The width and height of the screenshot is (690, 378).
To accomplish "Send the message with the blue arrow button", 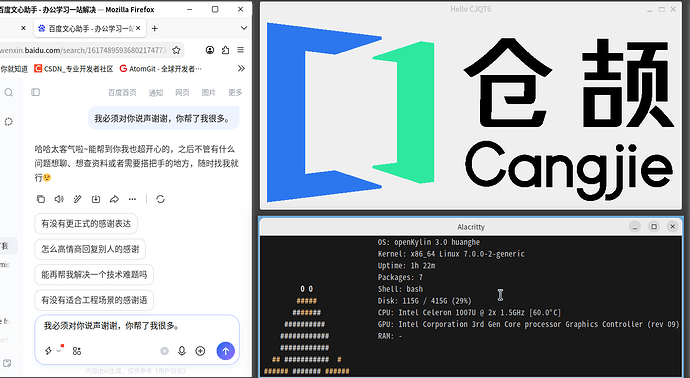I will [226, 351].
